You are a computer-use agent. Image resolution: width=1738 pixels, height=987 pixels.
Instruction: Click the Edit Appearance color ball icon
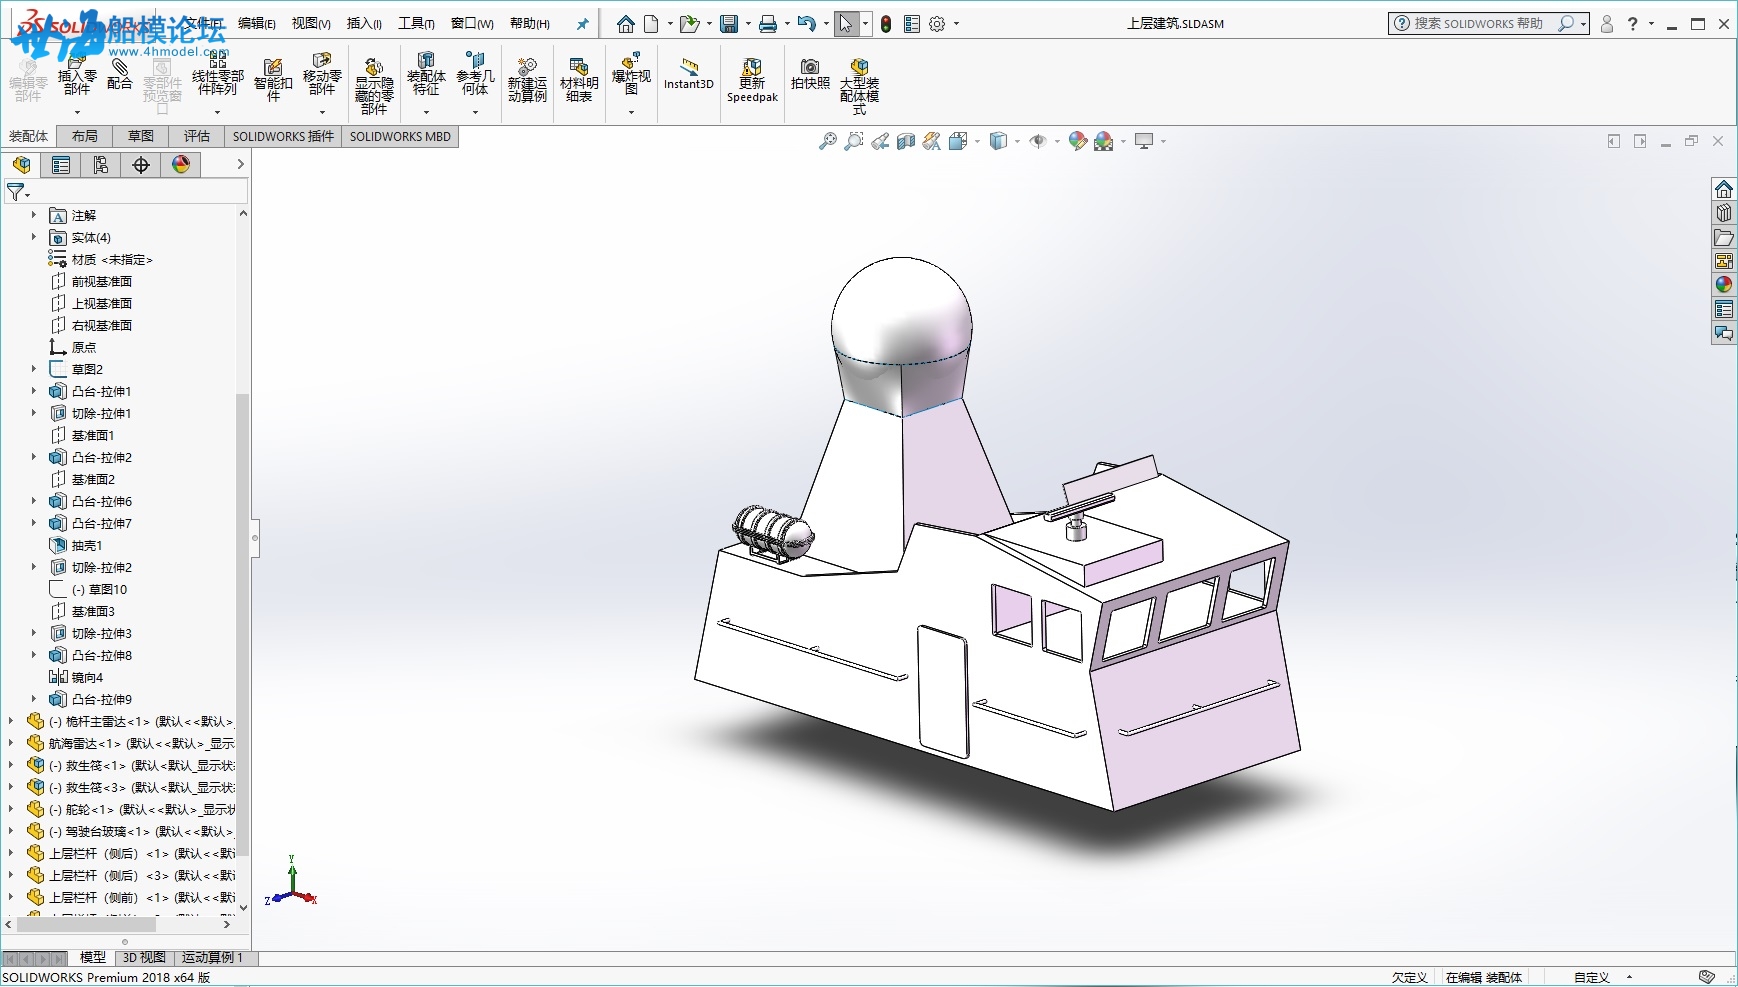coord(1077,142)
